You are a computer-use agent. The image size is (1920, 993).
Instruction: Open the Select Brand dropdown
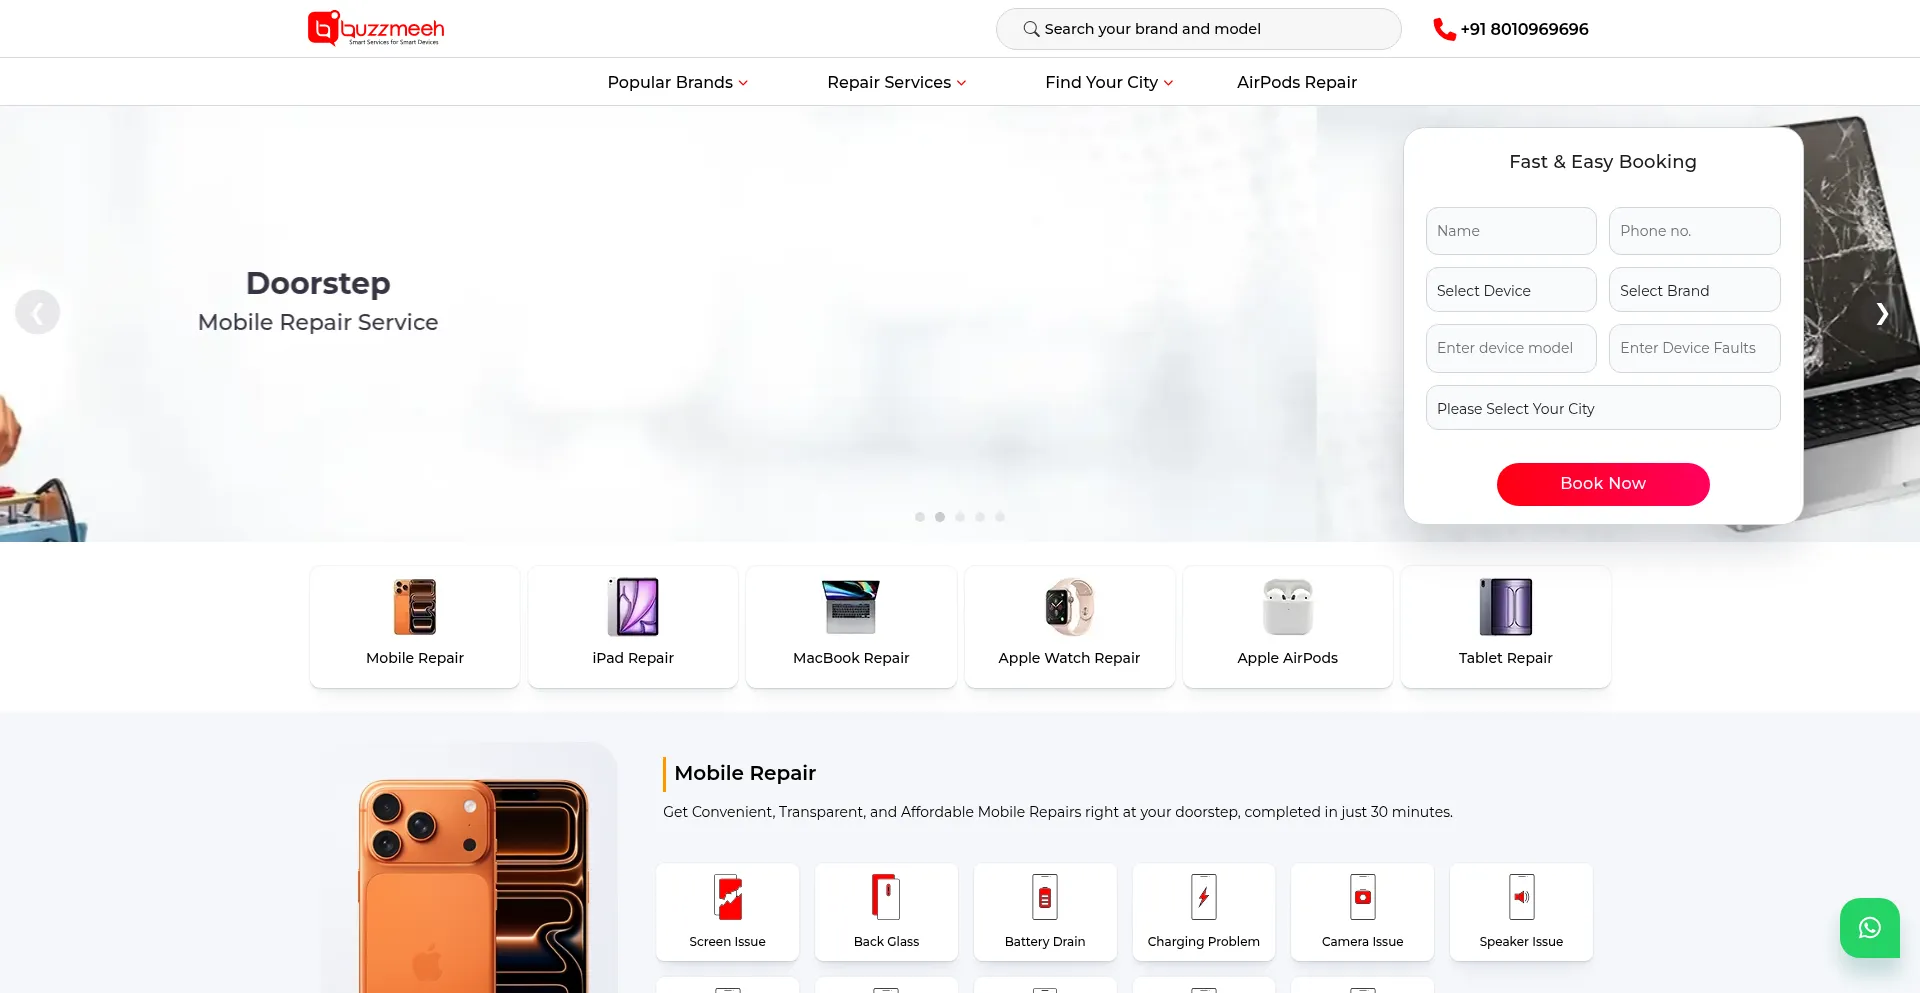(x=1695, y=290)
